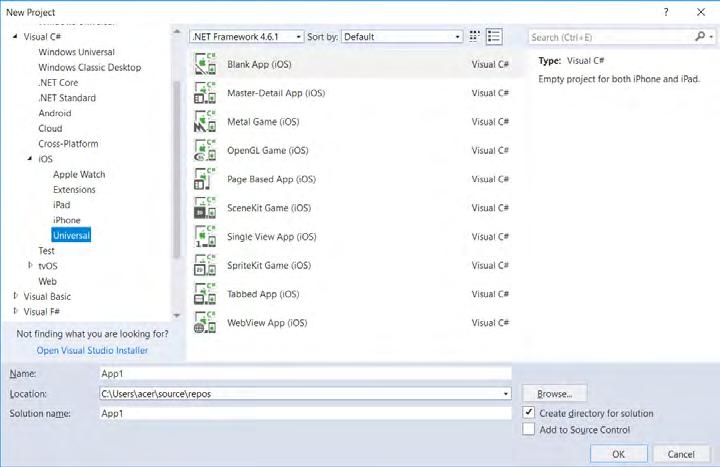Click the tree scroll down arrow
The width and height of the screenshot is (720, 467).
(x=177, y=315)
